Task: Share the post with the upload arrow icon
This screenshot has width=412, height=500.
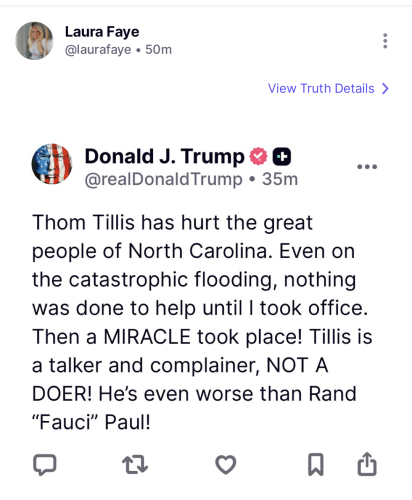Action: (x=367, y=464)
